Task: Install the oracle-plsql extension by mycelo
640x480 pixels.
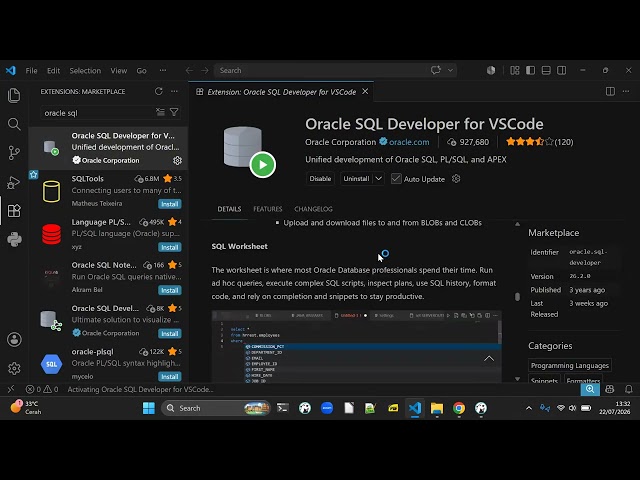Action: (169, 376)
